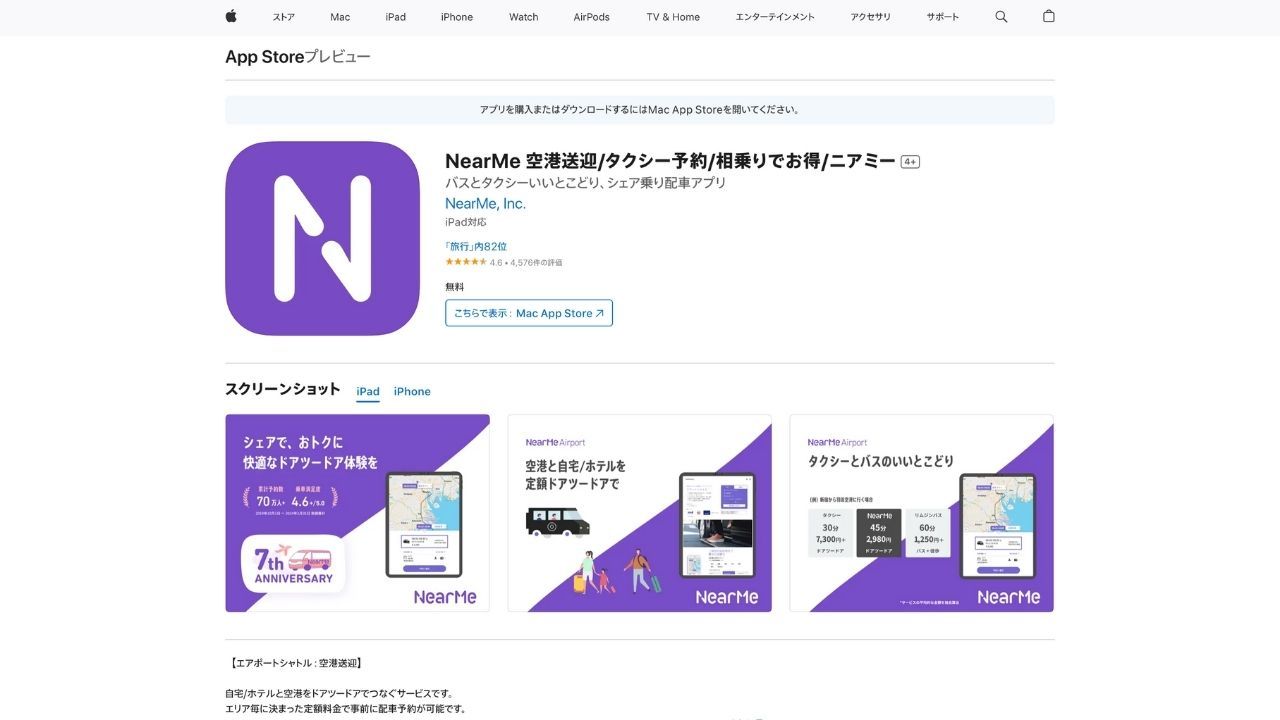This screenshot has width=1280, height=720.
Task: Click the Mac App Store view button
Action: [x=529, y=313]
